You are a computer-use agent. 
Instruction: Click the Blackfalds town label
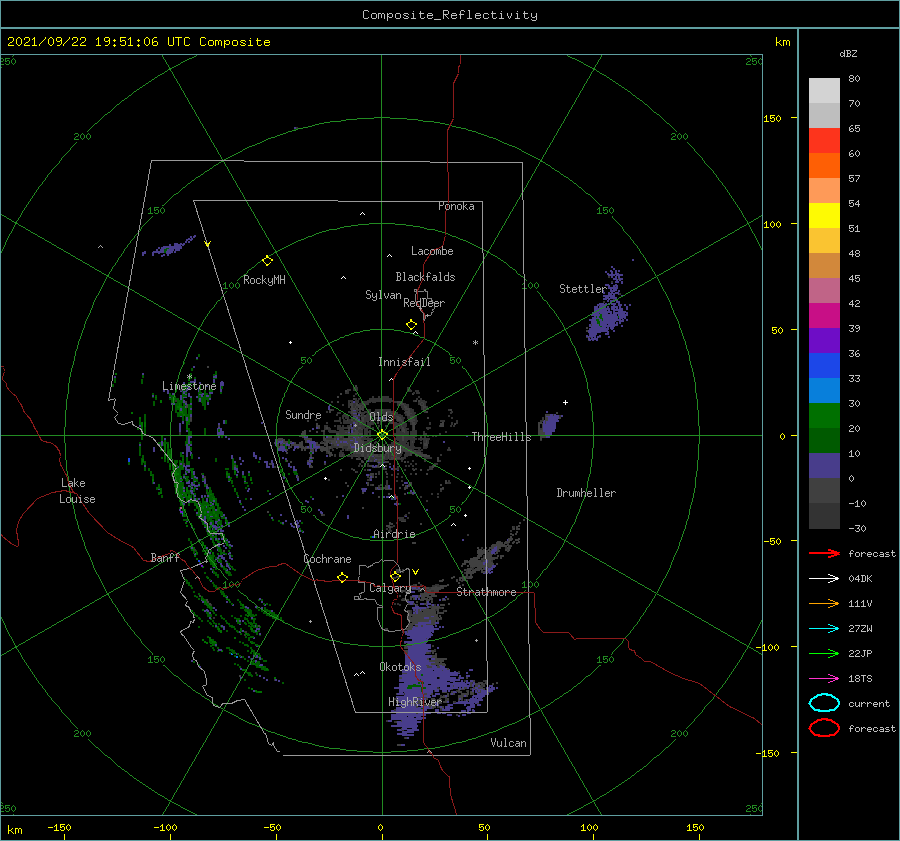click(425, 277)
